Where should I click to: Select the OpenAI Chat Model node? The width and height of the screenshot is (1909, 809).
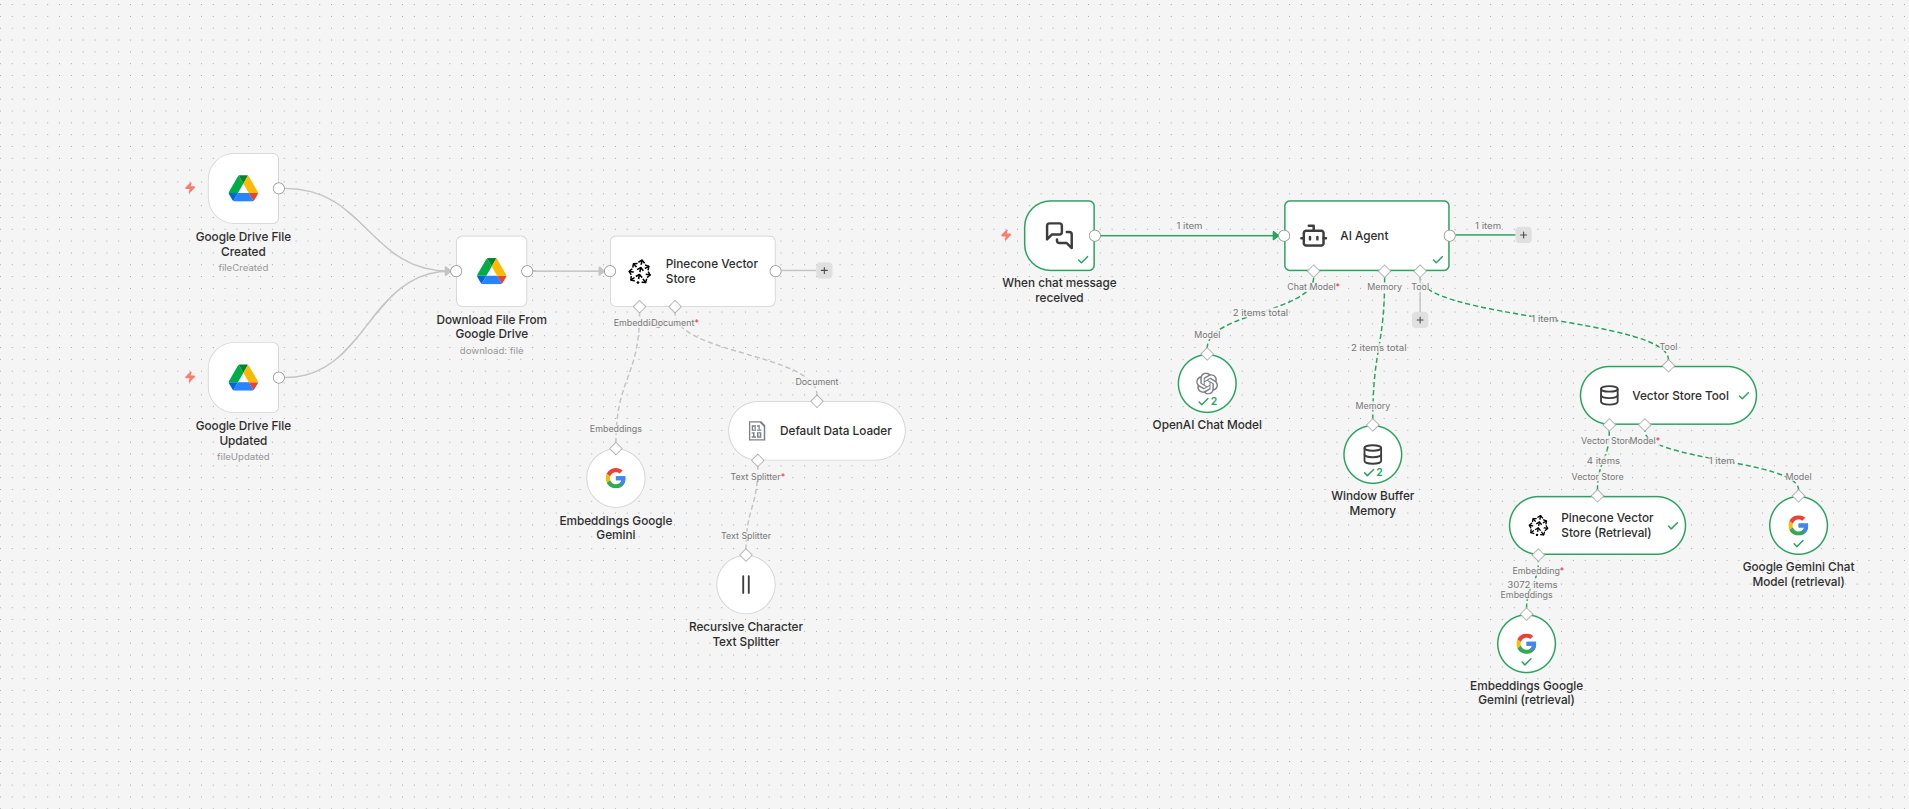(x=1207, y=384)
